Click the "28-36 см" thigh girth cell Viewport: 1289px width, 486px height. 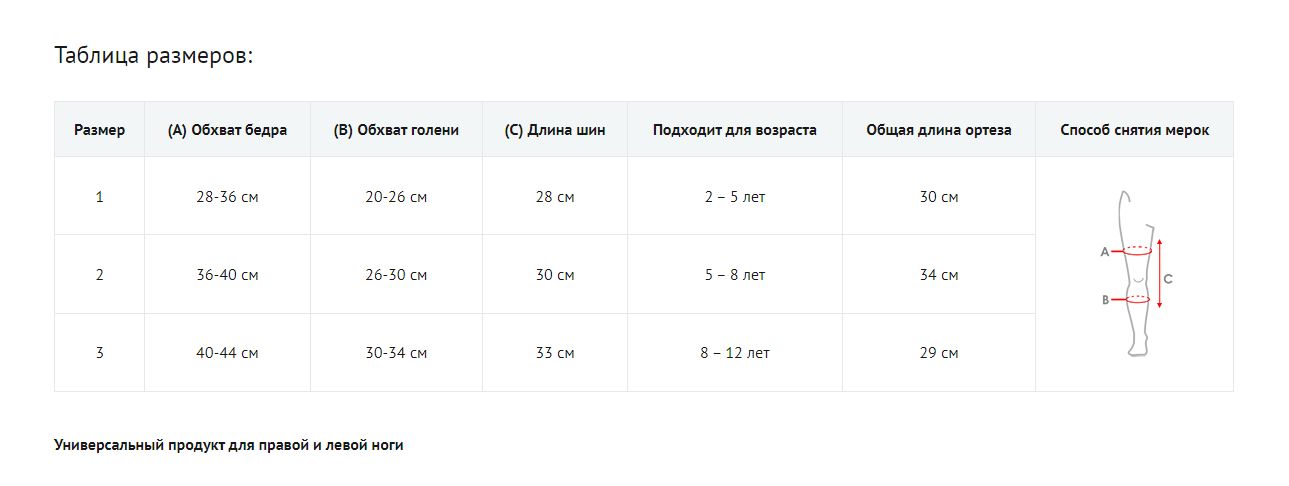pos(227,197)
